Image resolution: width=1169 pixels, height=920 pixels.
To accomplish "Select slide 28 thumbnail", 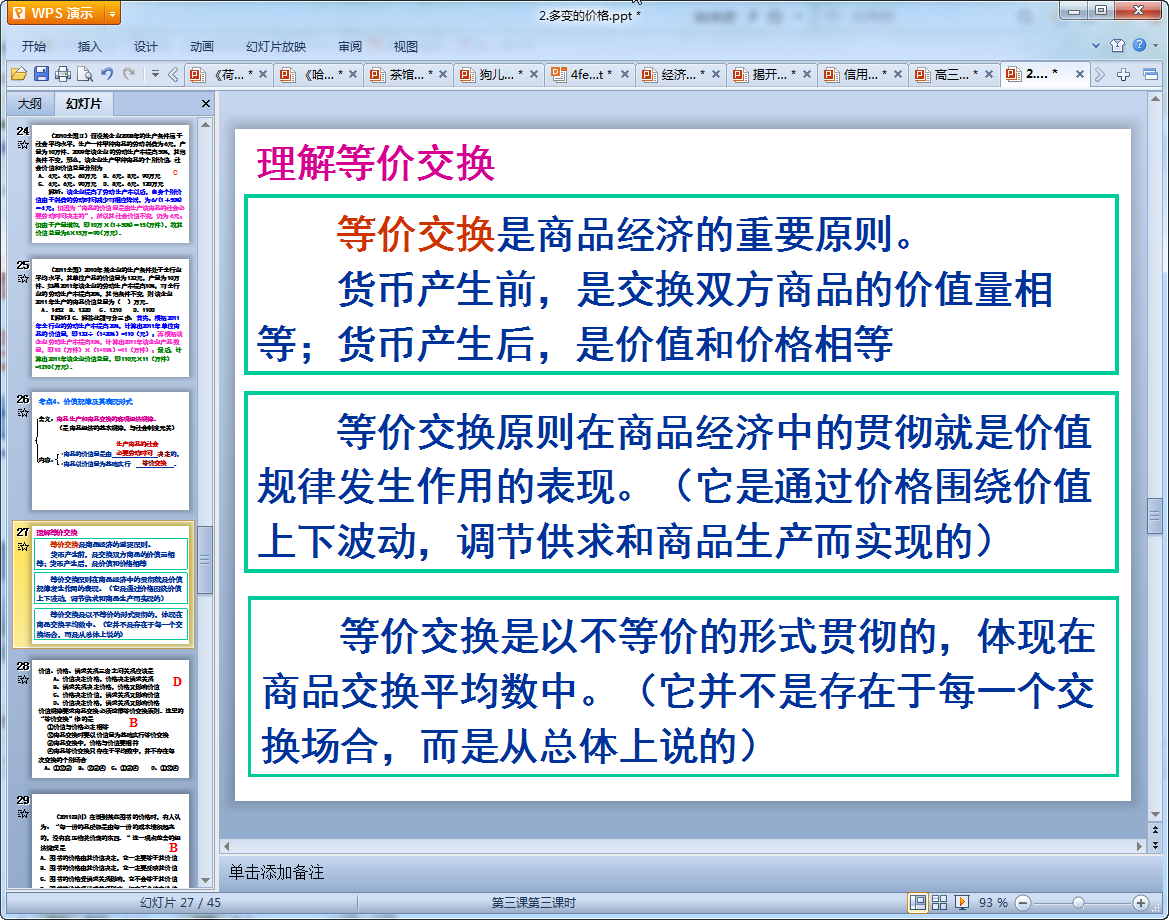I will tap(110, 719).
